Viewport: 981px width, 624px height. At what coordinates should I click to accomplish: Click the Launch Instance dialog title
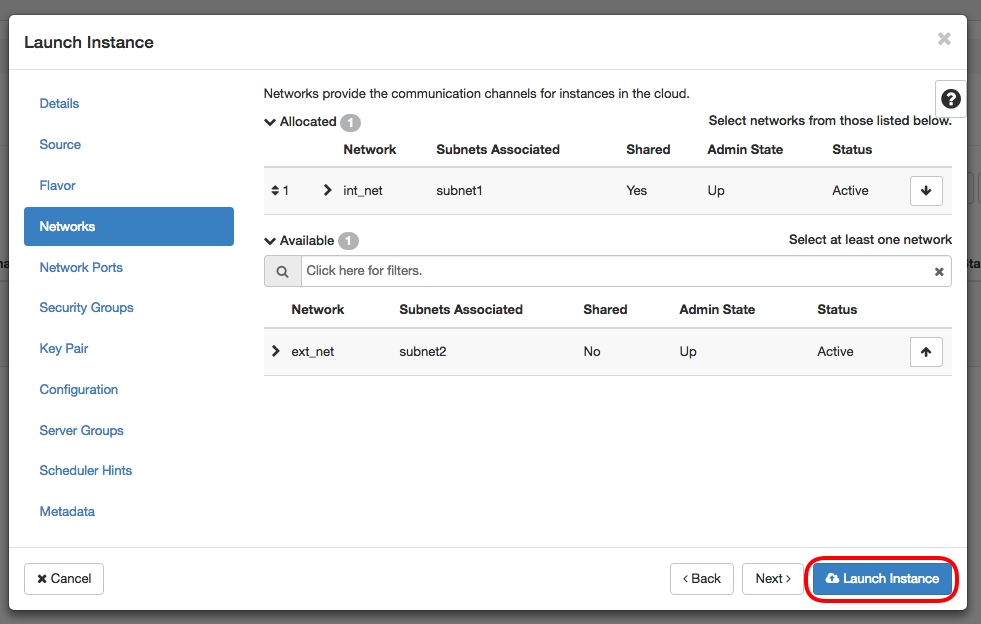tap(89, 43)
